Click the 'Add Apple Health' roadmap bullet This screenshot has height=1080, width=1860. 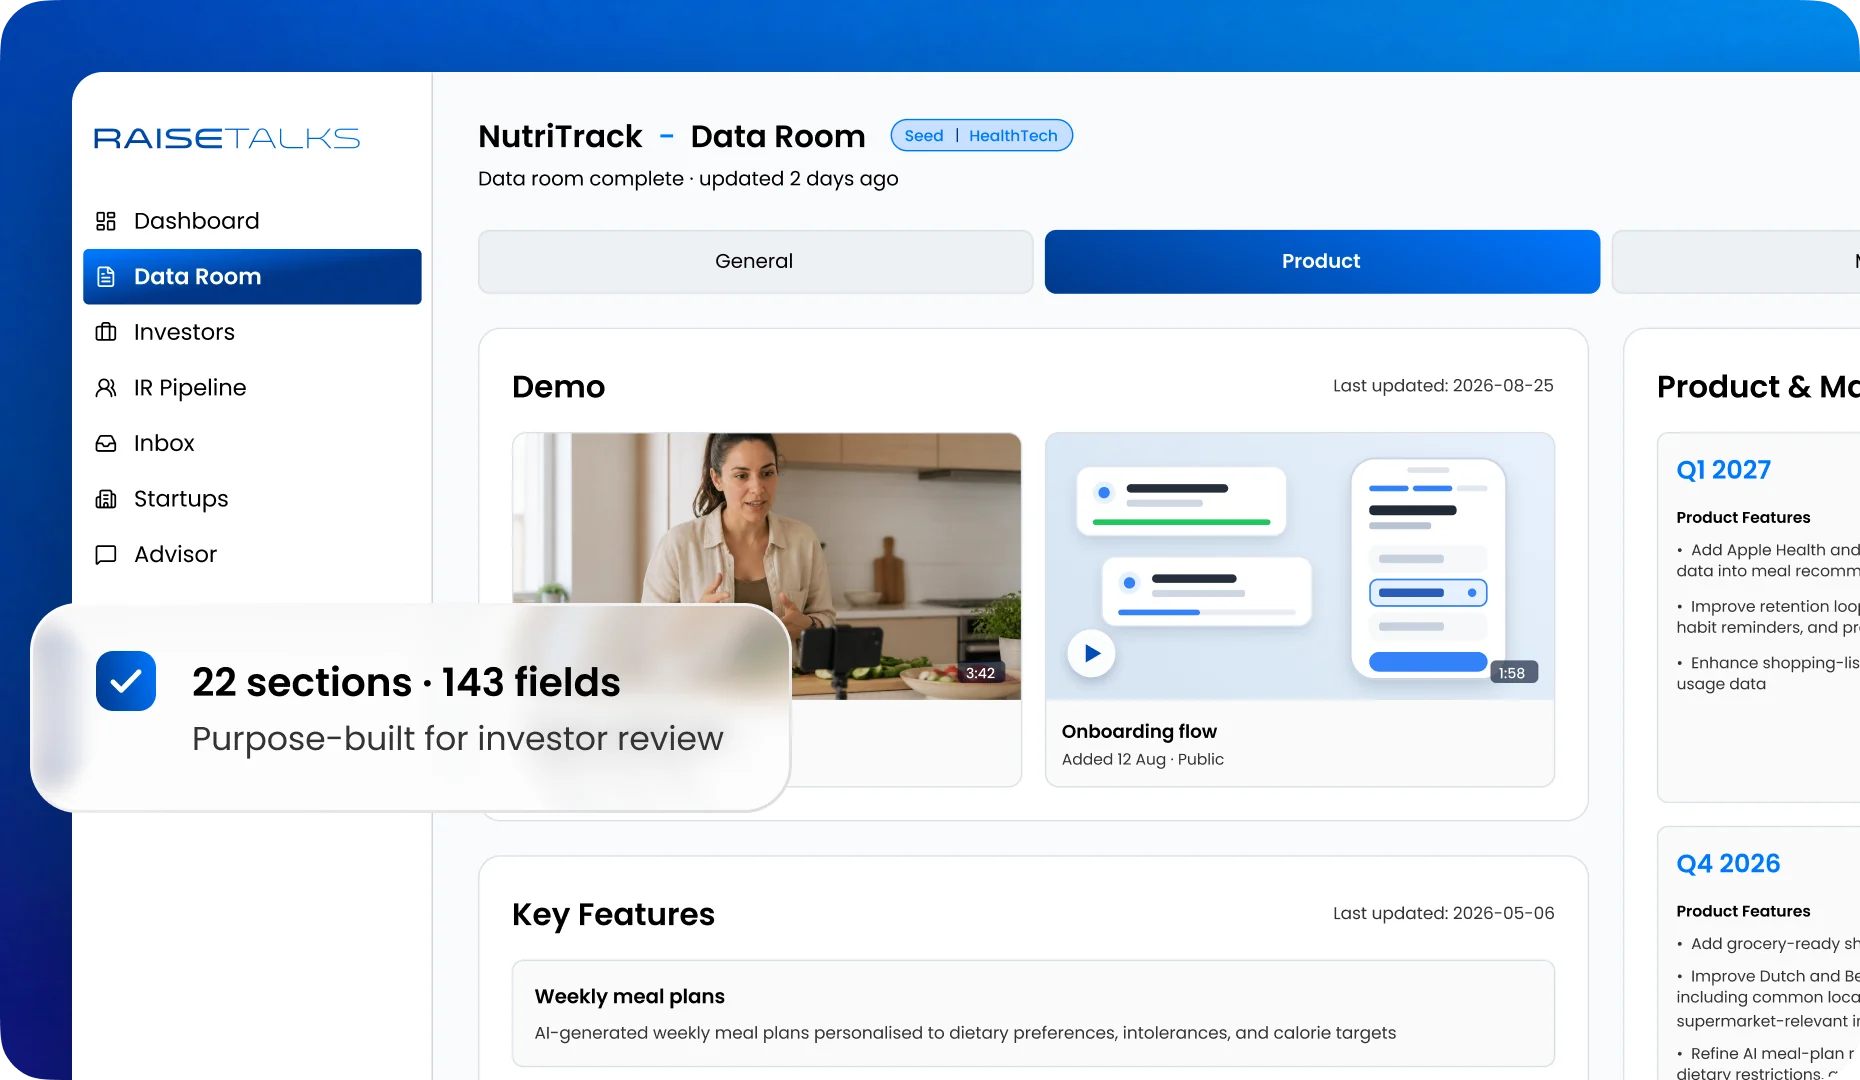click(x=1768, y=560)
